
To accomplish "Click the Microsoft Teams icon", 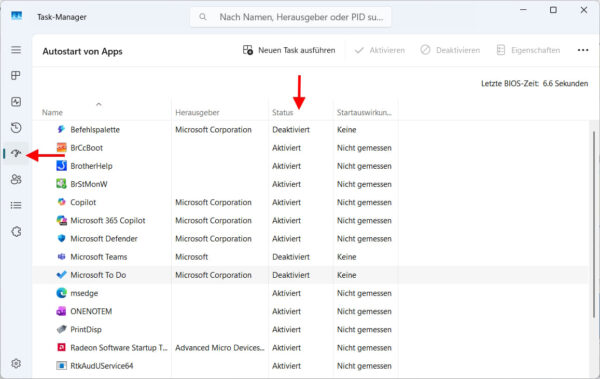I will click(61, 256).
